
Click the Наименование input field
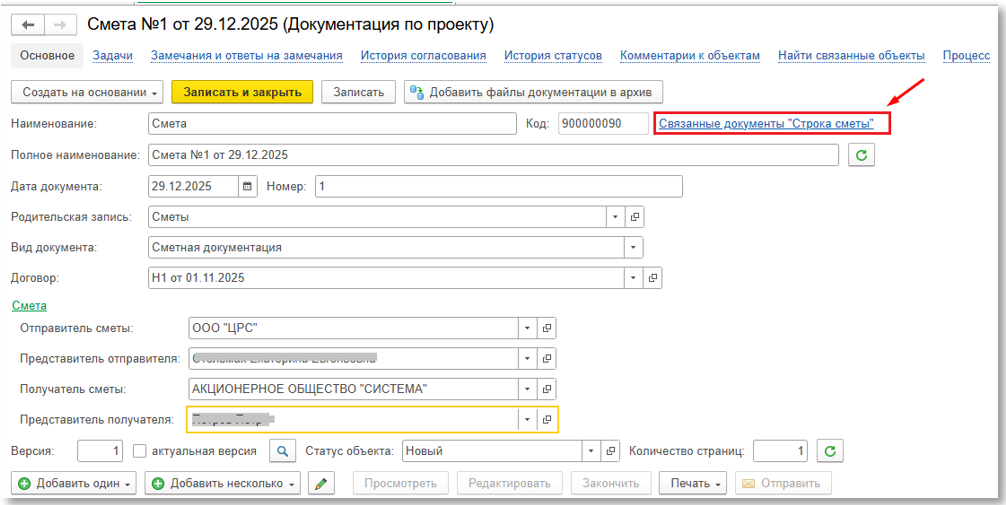[x=328, y=123]
